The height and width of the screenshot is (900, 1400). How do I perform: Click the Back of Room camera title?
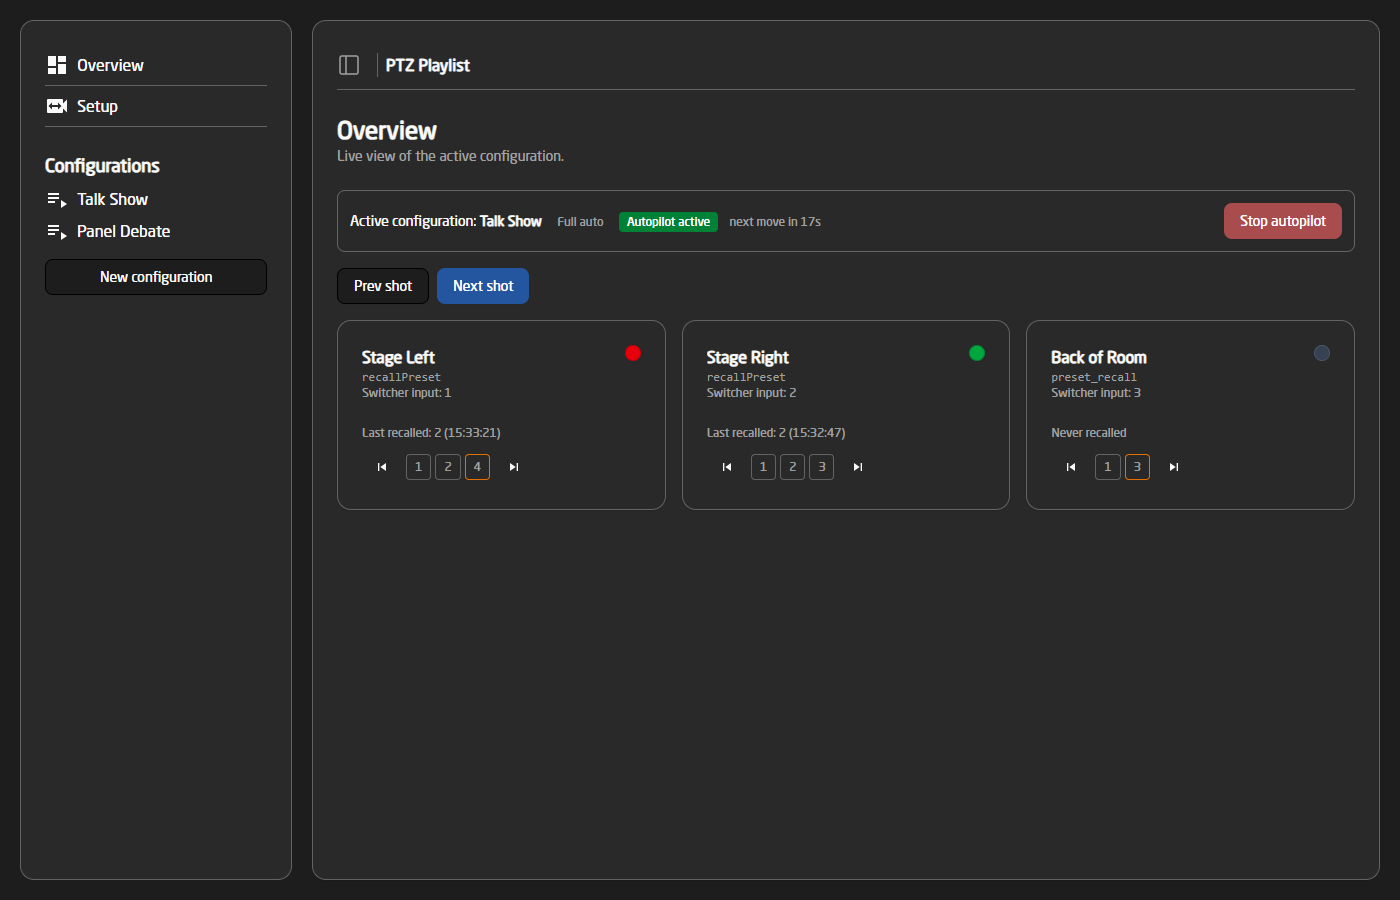(x=1099, y=357)
